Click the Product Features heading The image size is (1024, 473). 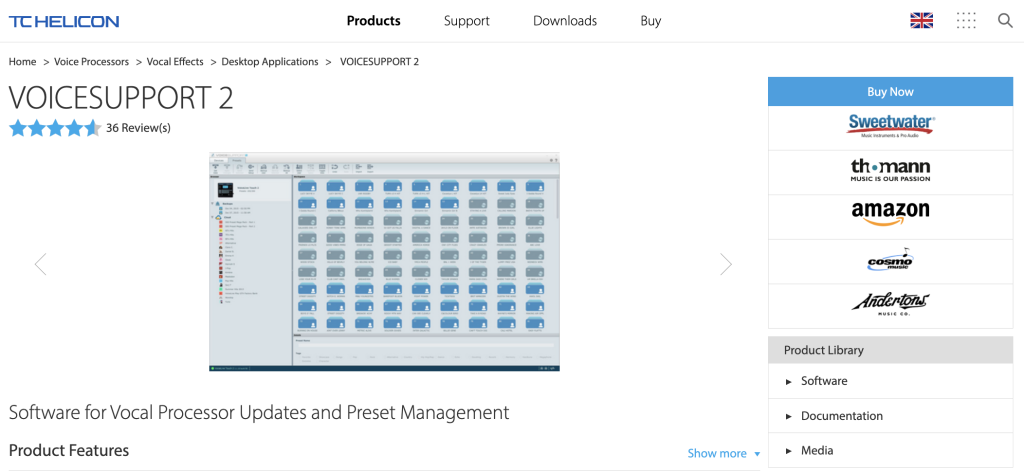pyautogui.click(x=69, y=450)
